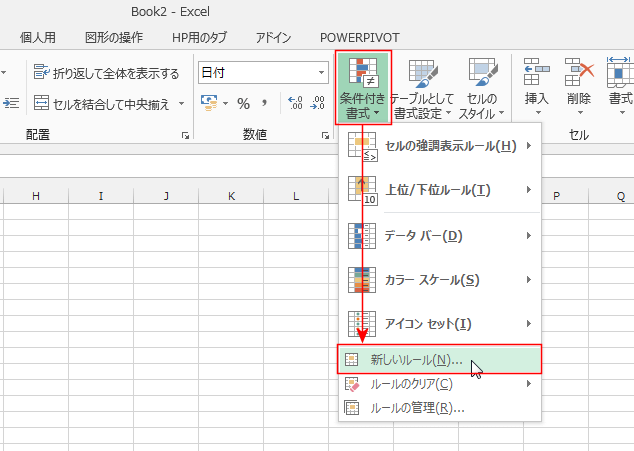Select column H header

36,196
